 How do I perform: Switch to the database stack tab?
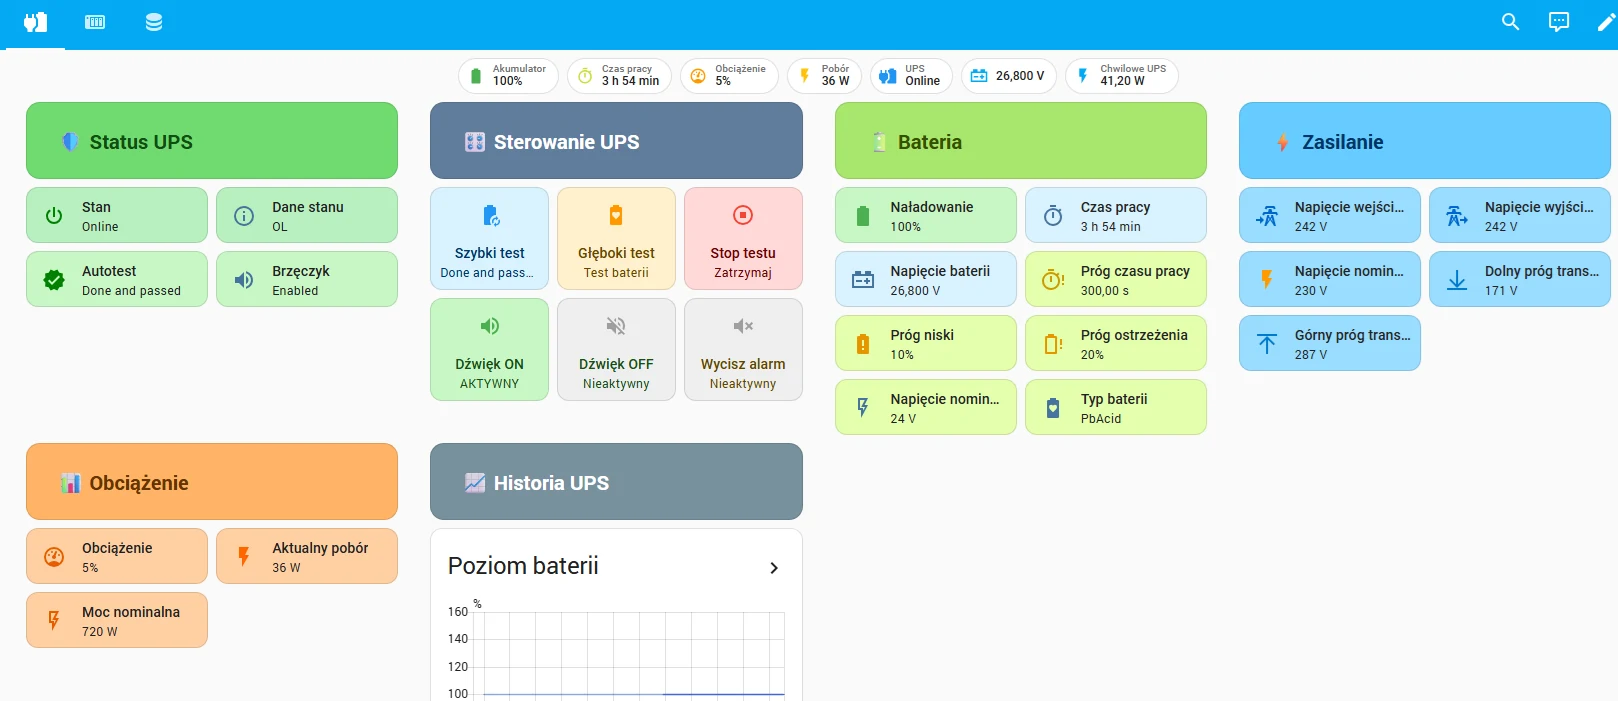click(x=154, y=22)
